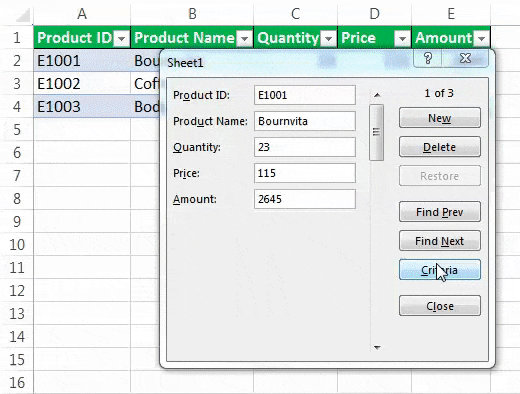Click the form scrollbar thumb
The height and width of the screenshot is (394, 520).
tap(377, 132)
